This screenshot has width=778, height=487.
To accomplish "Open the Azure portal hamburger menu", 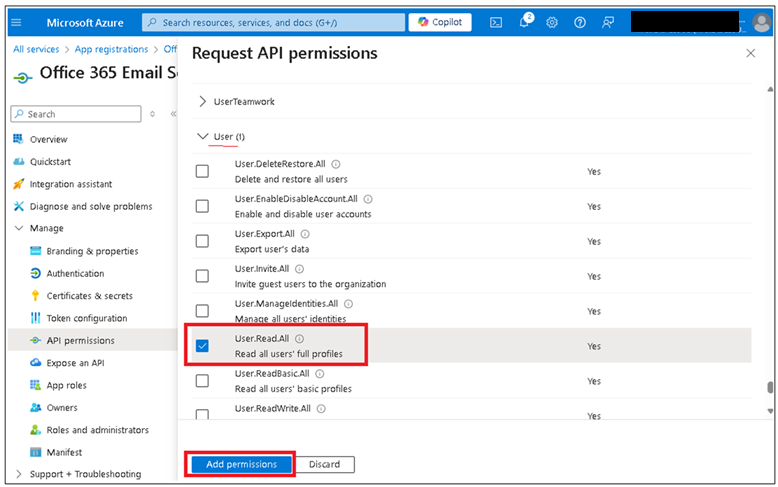I will pyautogui.click(x=16, y=22).
